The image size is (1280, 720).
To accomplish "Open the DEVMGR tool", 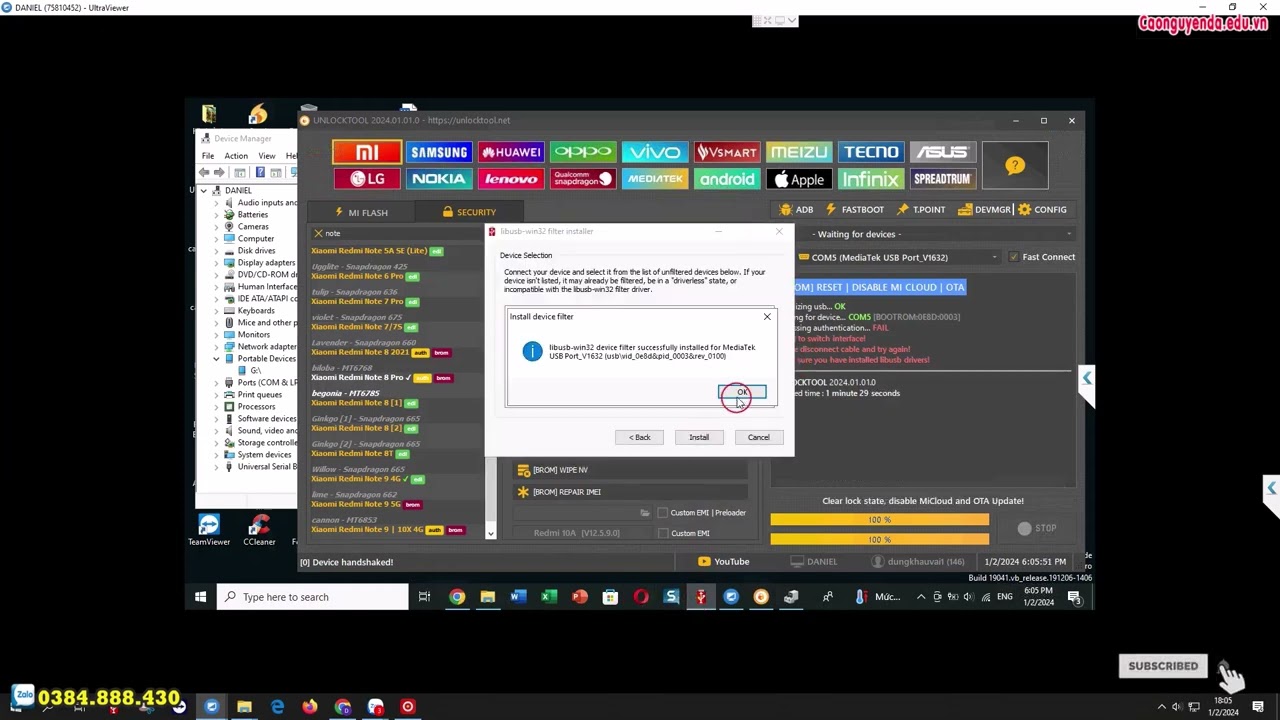I will (985, 210).
